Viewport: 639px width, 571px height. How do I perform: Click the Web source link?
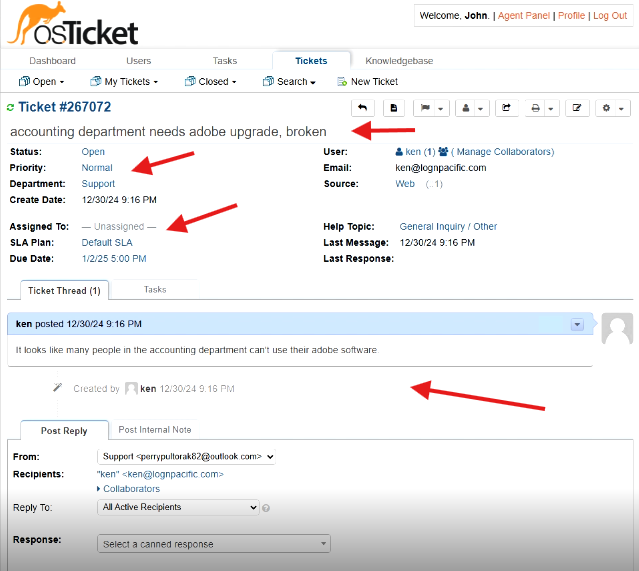point(405,184)
